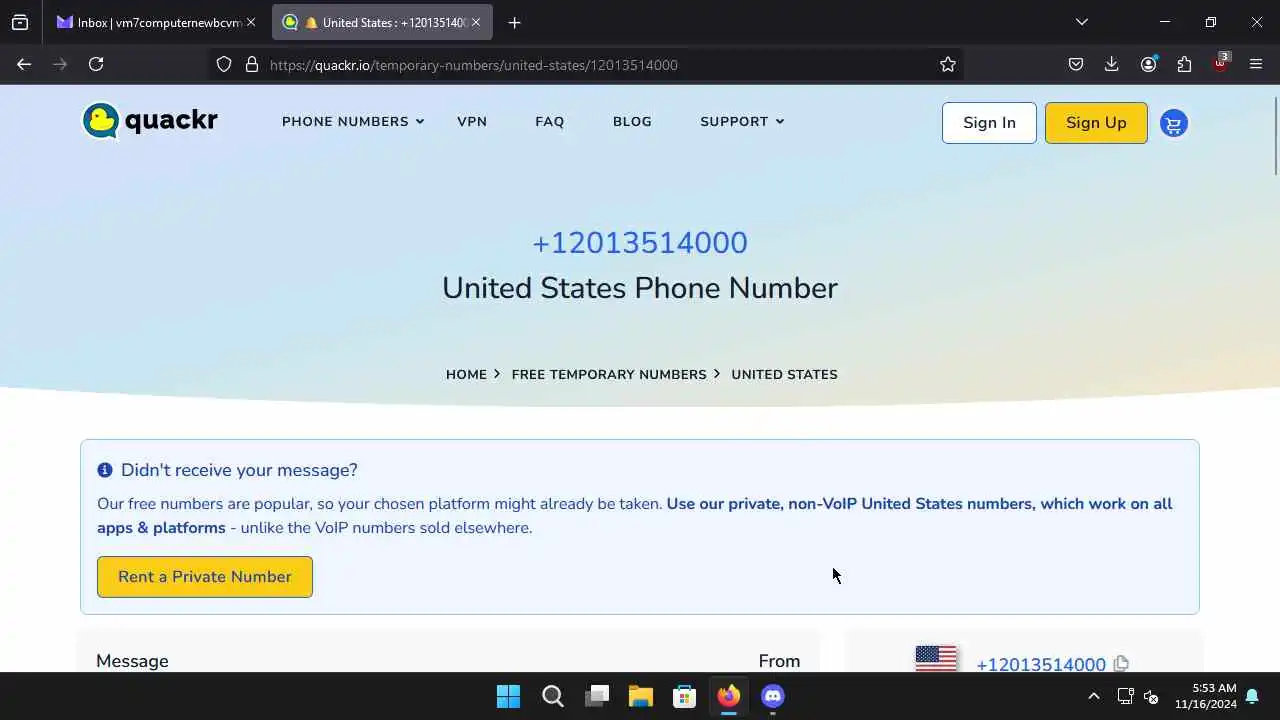
Task: Open the Pocket save icon
Action: click(1076, 64)
